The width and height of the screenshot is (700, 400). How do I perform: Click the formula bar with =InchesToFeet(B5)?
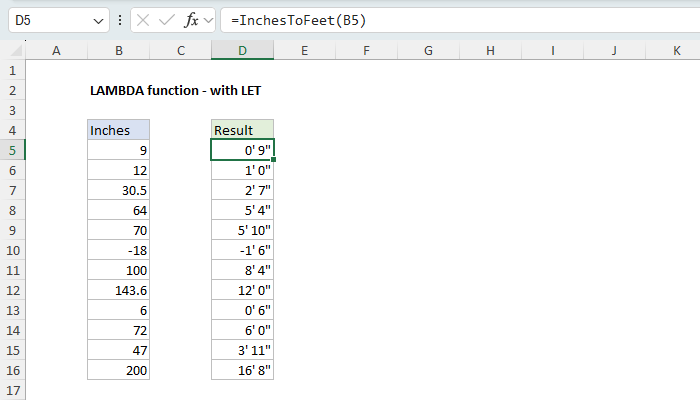click(x=460, y=20)
